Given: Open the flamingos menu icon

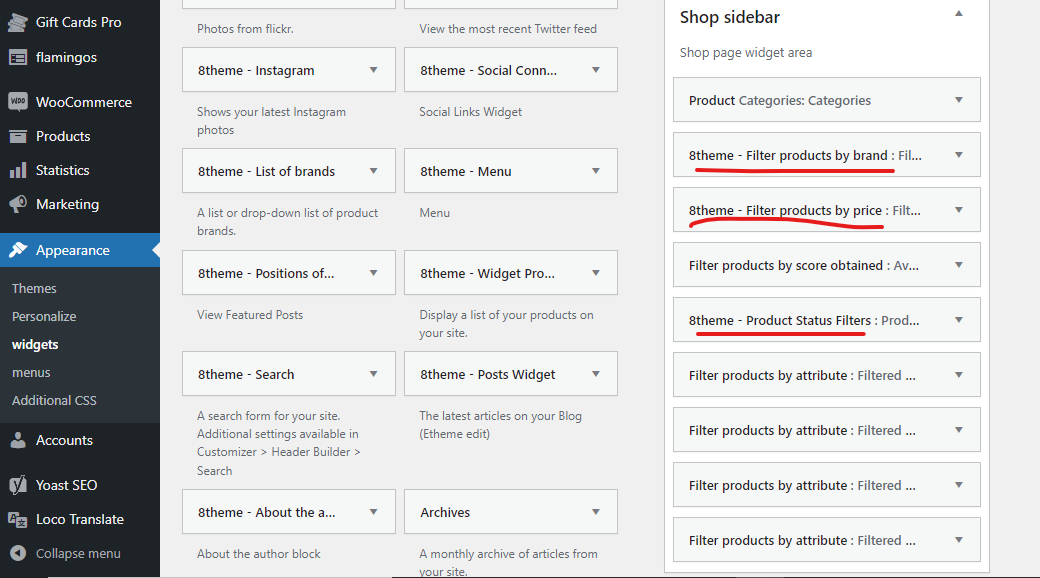Looking at the screenshot, I should 18,58.
